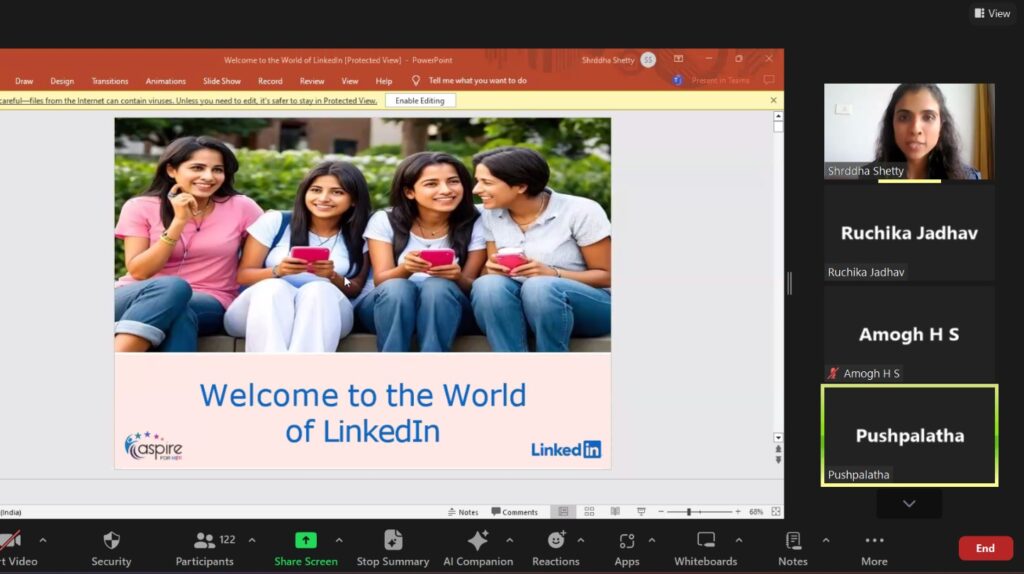The width and height of the screenshot is (1024, 574).
Task: Toggle the video camera on
Action: point(12,541)
